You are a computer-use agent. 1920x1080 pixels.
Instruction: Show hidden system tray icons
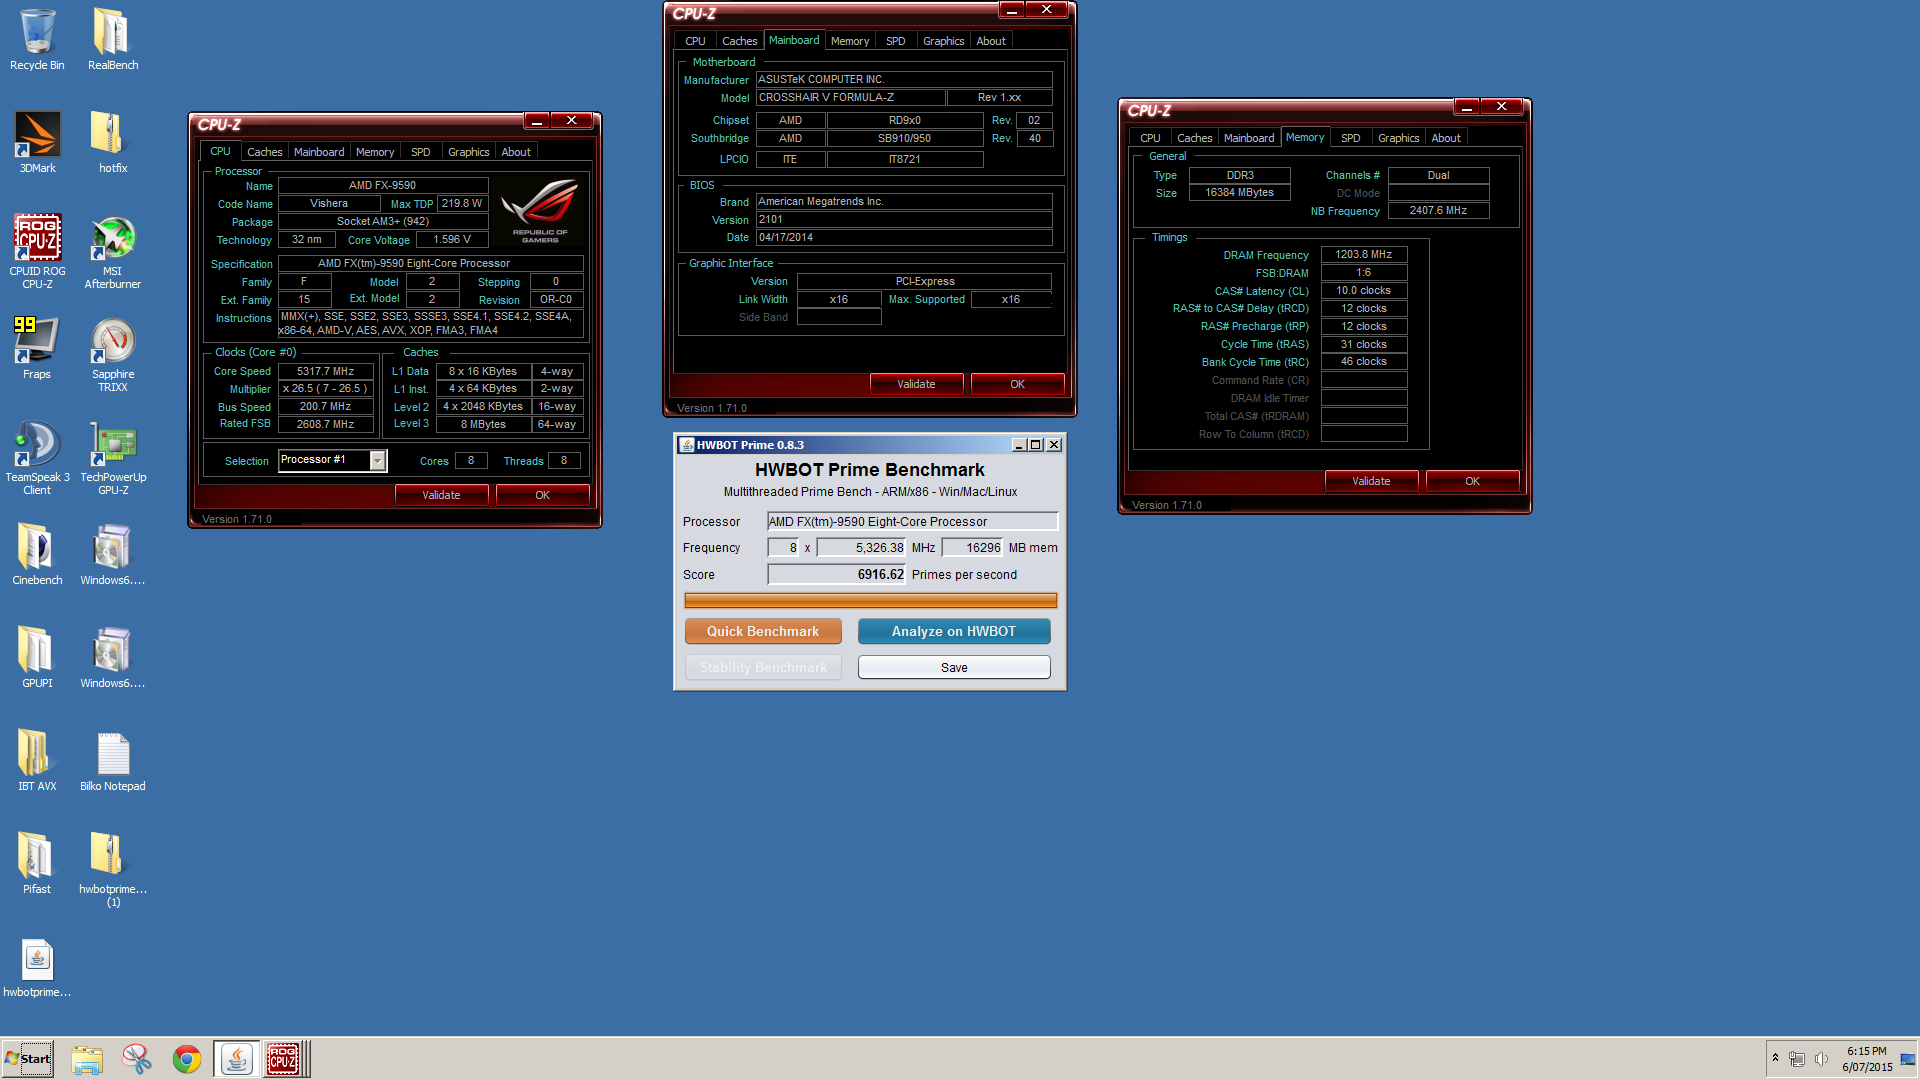[1776, 1058]
